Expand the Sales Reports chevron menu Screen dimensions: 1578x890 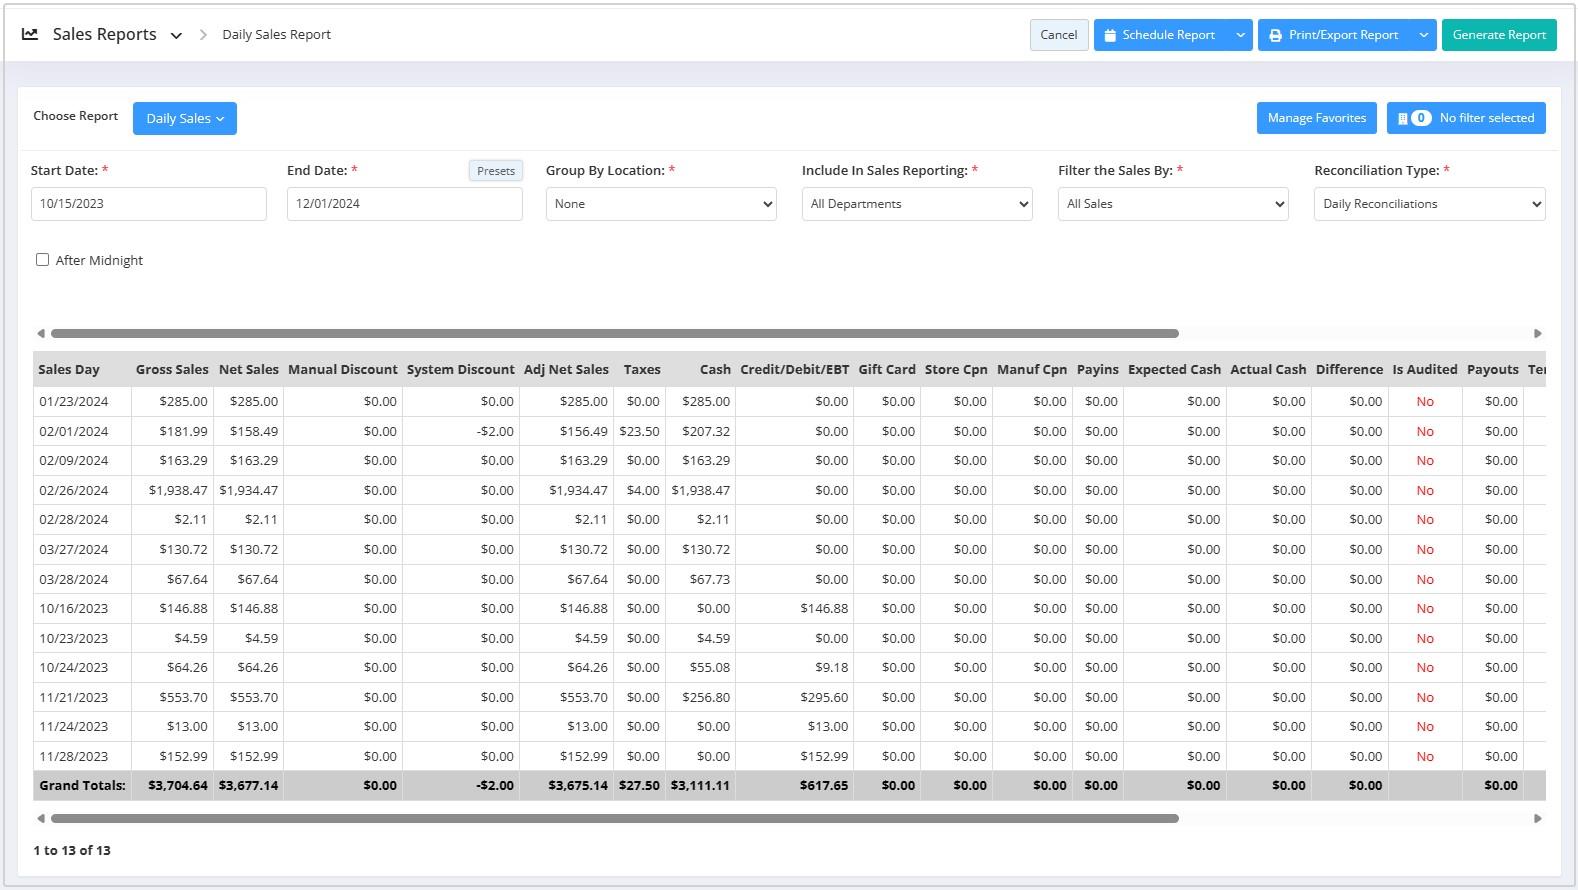click(176, 35)
